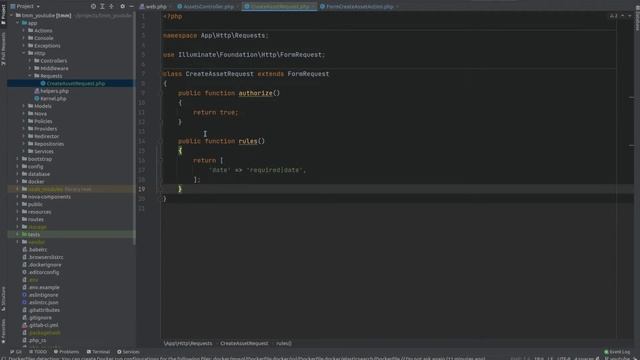Open the Git tool window
Screen dimensions: 640x360
[x=16, y=352]
